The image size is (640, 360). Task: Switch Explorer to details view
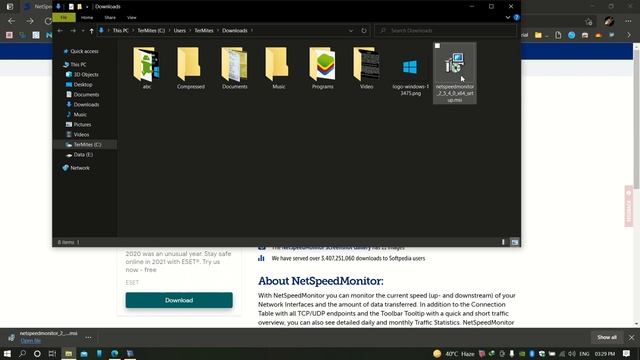(x=503, y=242)
